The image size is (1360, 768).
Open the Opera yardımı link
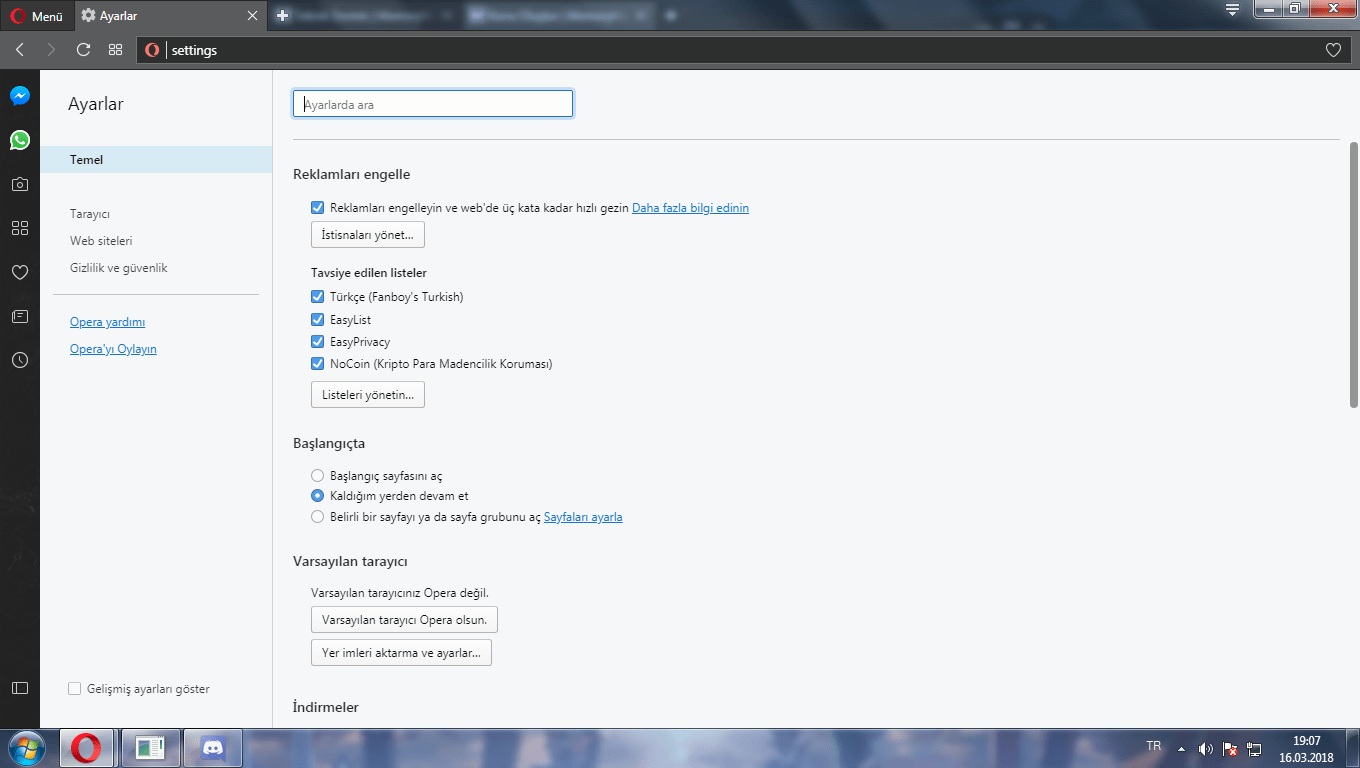(108, 322)
